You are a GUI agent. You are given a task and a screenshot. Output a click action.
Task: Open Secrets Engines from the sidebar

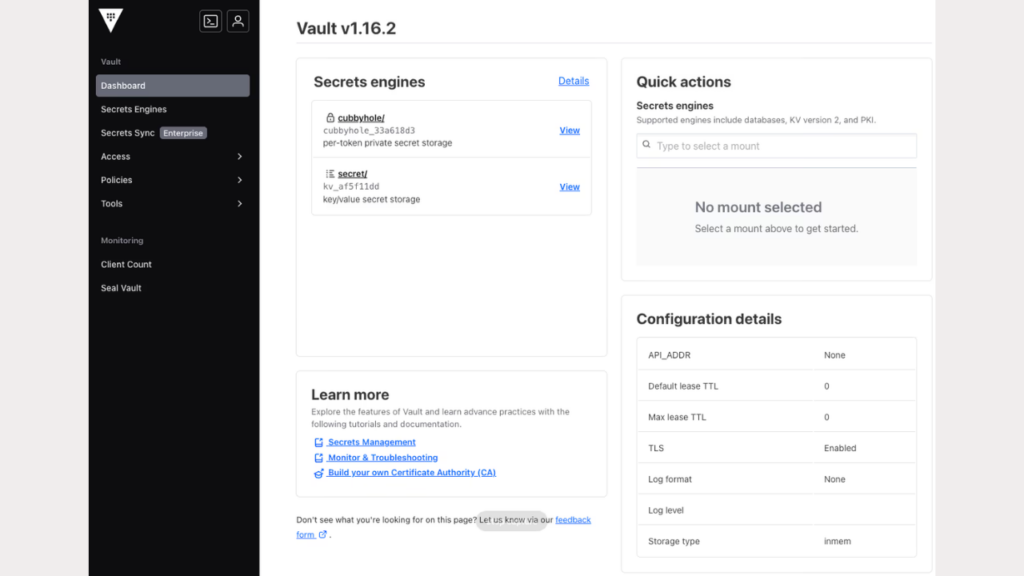(x=134, y=109)
